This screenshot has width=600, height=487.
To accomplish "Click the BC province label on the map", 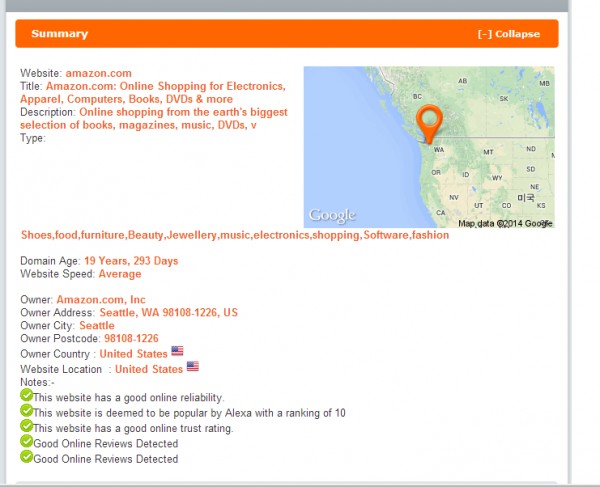I will coord(417,96).
